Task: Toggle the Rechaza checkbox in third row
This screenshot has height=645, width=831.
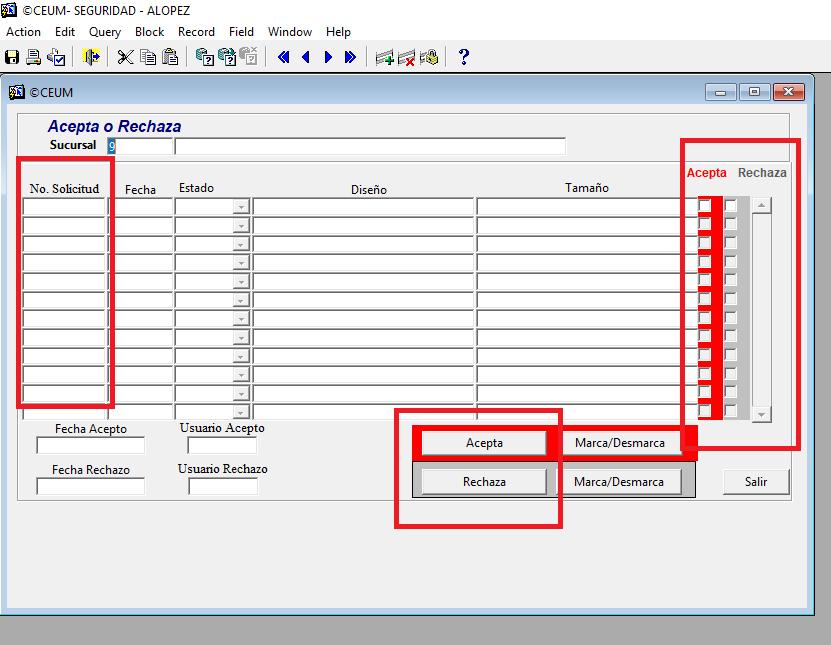Action: [x=731, y=243]
